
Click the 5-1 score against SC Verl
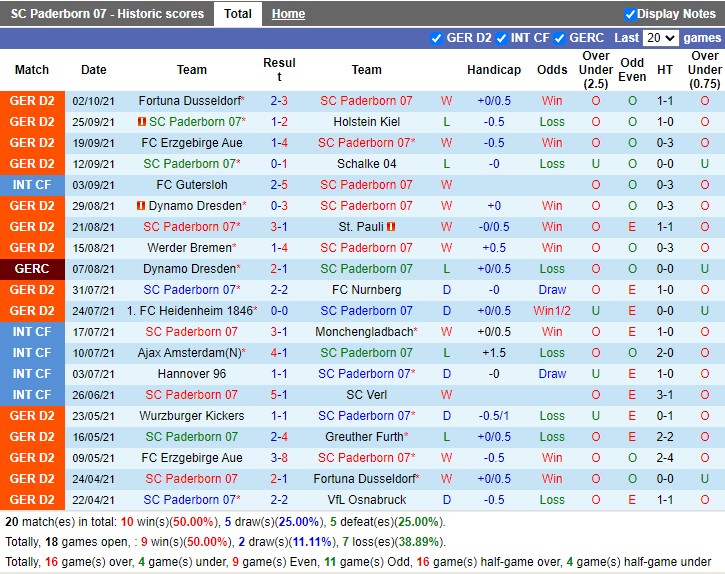pyautogui.click(x=279, y=395)
